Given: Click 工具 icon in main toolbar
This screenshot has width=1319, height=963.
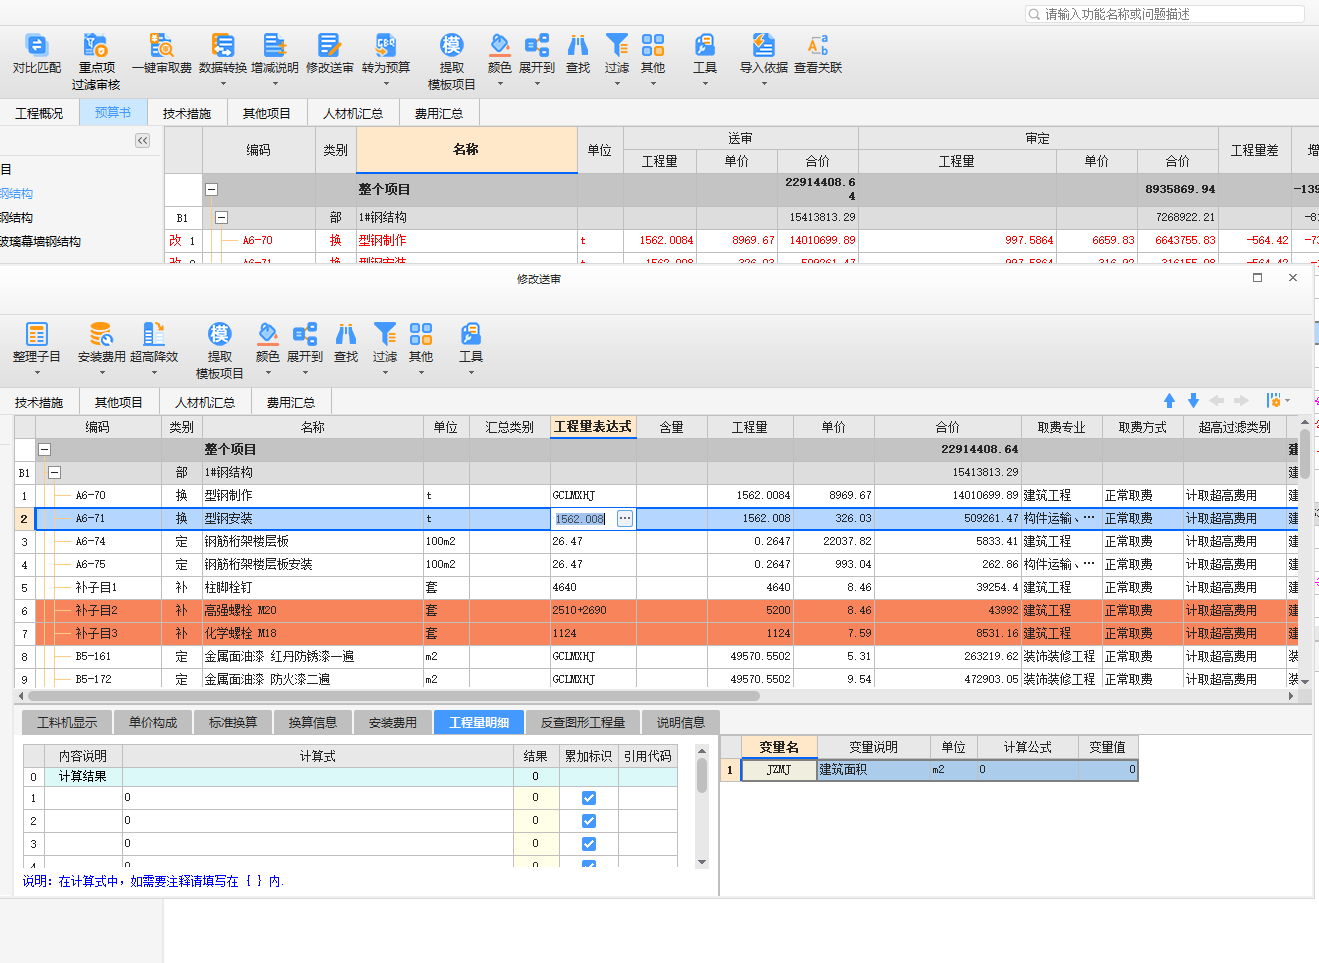Looking at the screenshot, I should [x=705, y=45].
